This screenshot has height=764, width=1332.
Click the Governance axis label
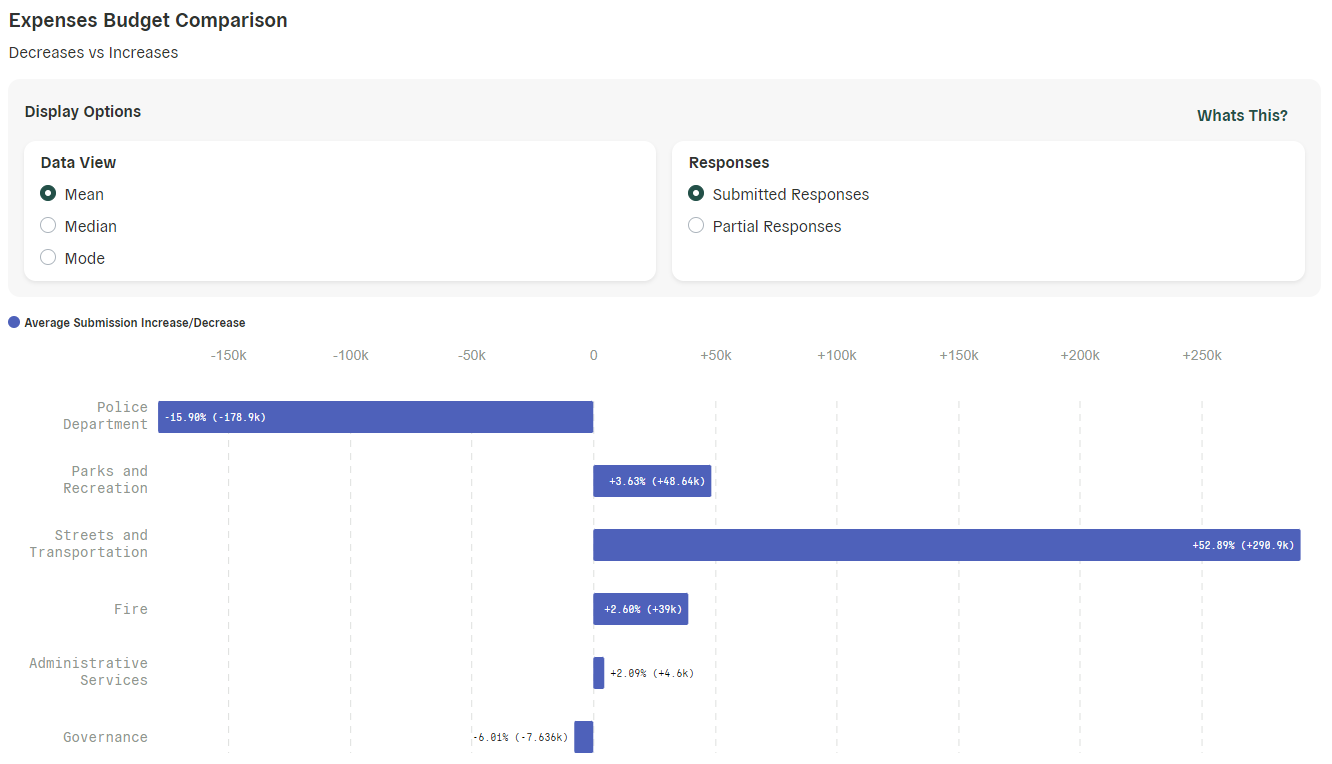click(105, 737)
